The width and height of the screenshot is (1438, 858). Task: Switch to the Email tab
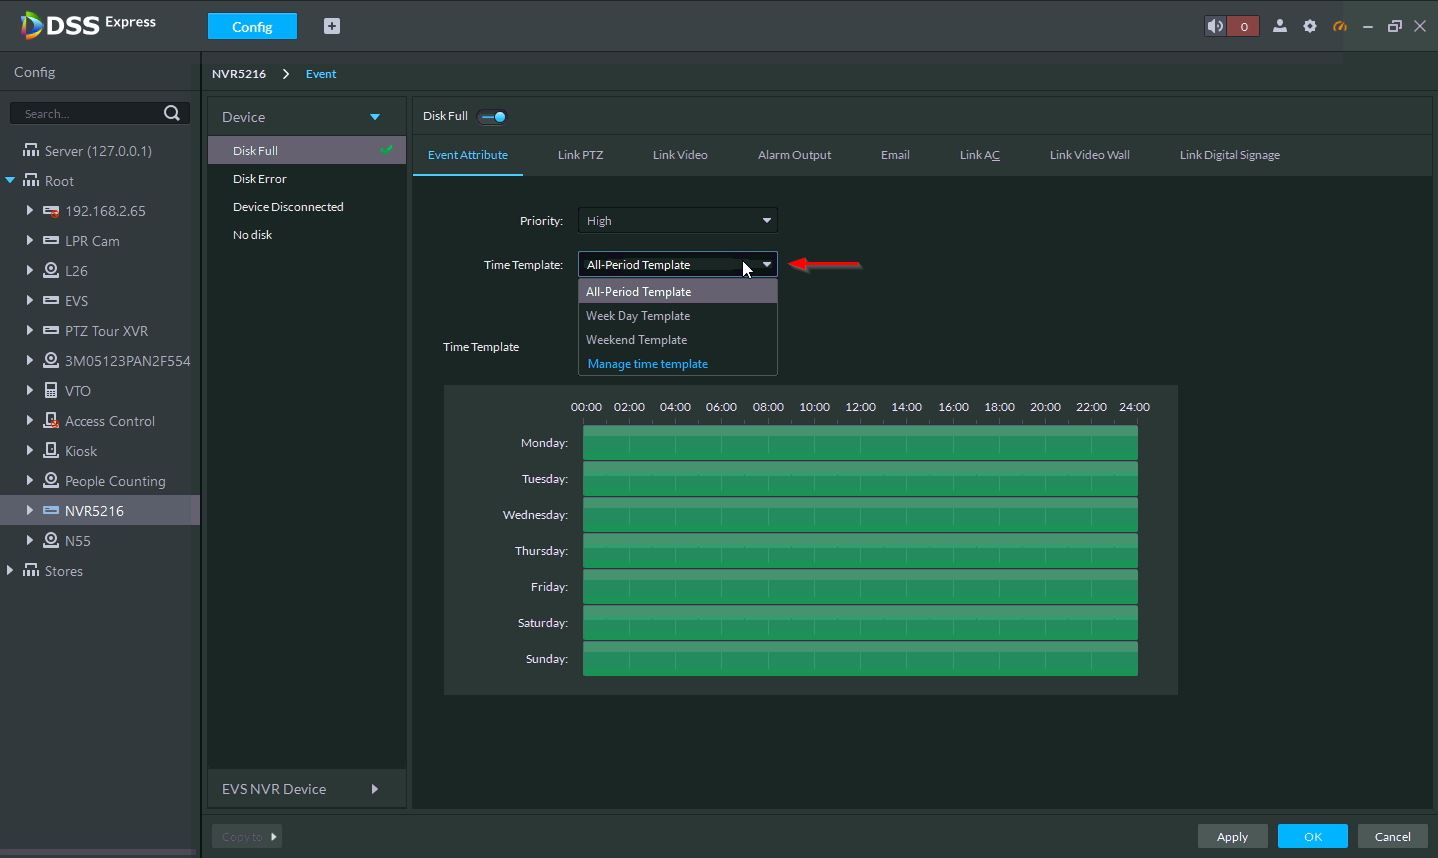[894, 155]
